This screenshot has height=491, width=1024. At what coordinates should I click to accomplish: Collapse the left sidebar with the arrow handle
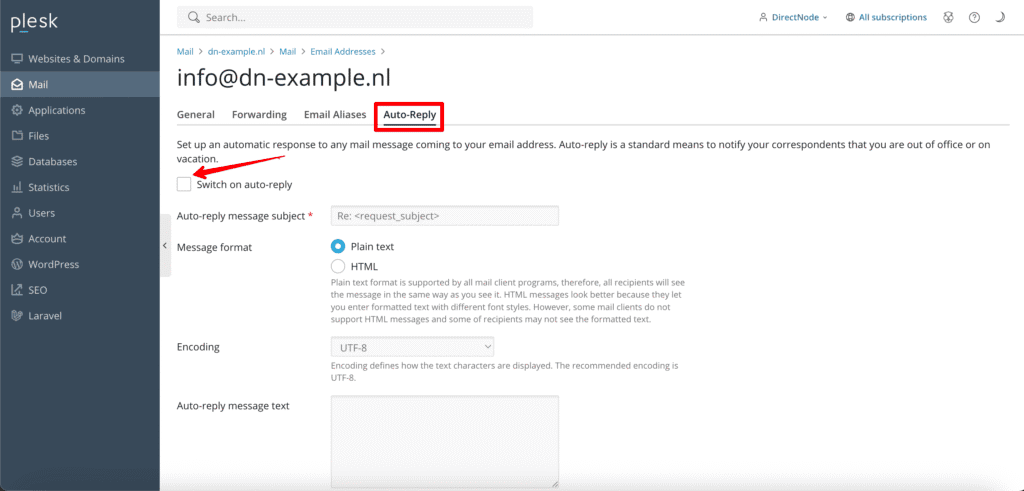[165, 246]
